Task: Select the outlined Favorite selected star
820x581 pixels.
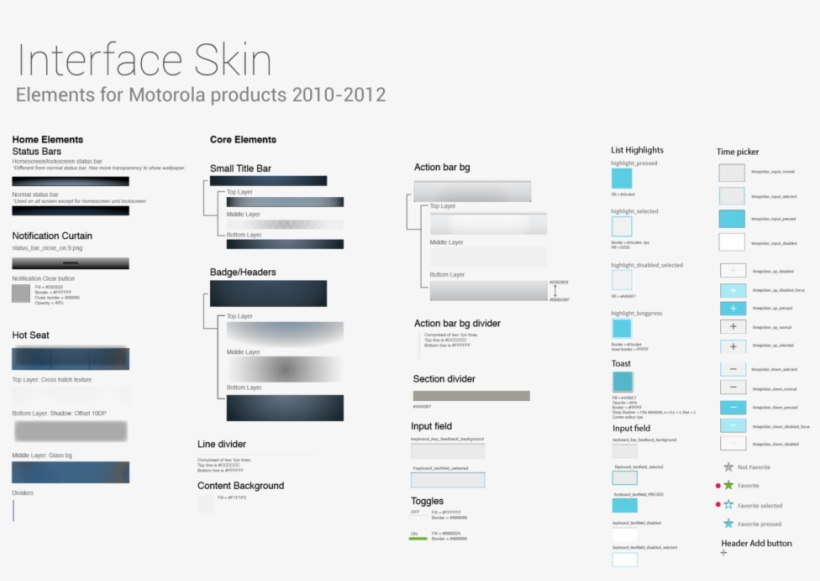Action: tap(728, 505)
